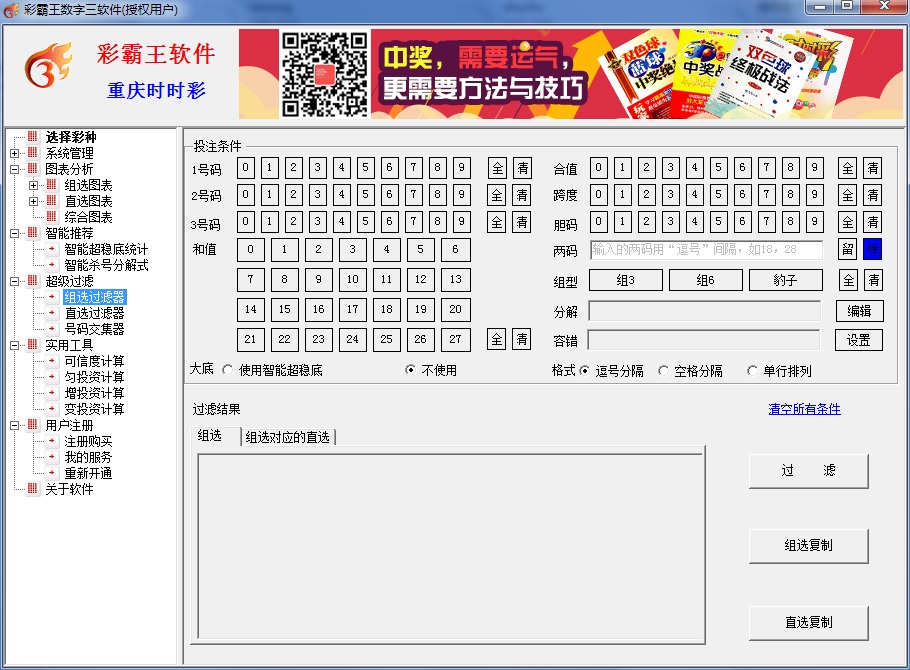Expand the 系统管理 tree node
This screenshot has width=910, height=670.
click(14, 153)
